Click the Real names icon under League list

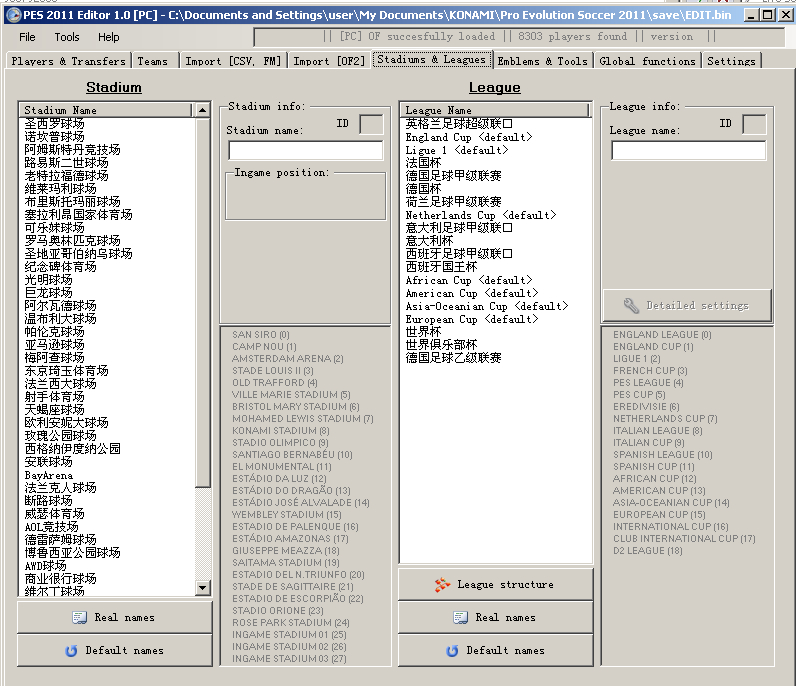tap(460, 617)
